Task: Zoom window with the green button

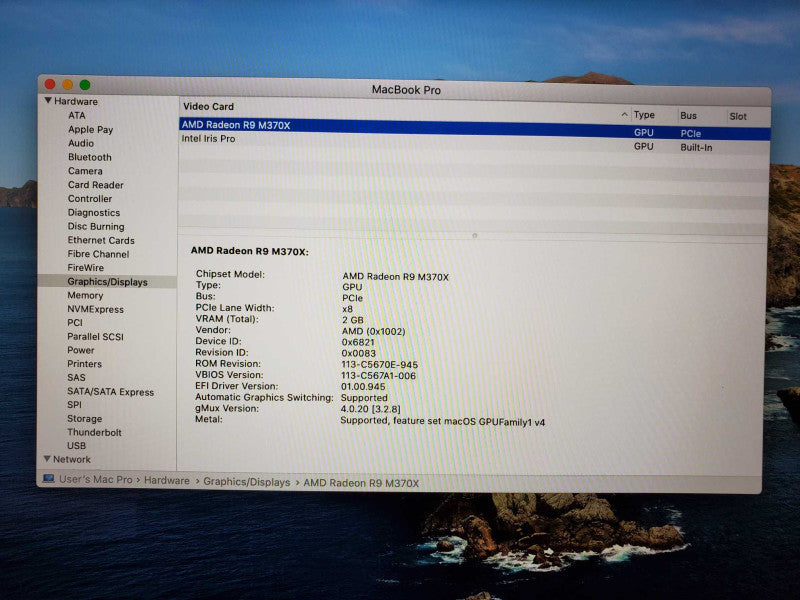Action: click(85, 85)
